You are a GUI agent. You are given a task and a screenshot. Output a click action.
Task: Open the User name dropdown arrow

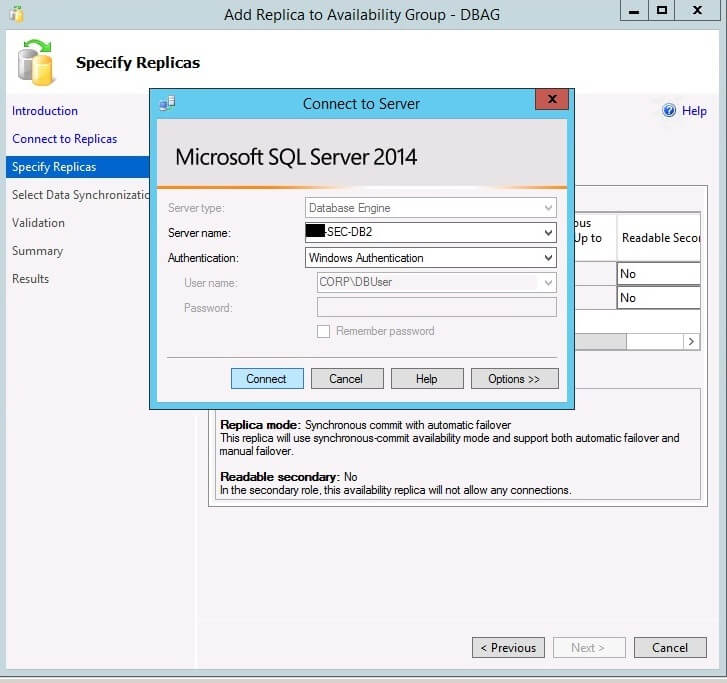click(x=547, y=283)
